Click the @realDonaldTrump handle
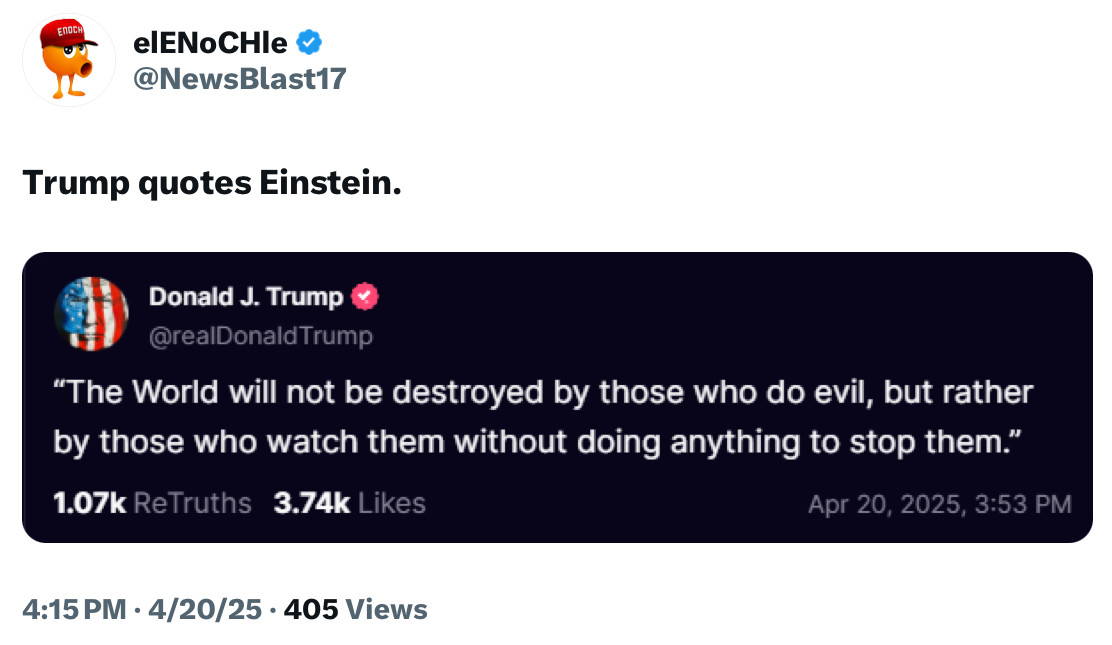1112x645 pixels. click(x=260, y=336)
